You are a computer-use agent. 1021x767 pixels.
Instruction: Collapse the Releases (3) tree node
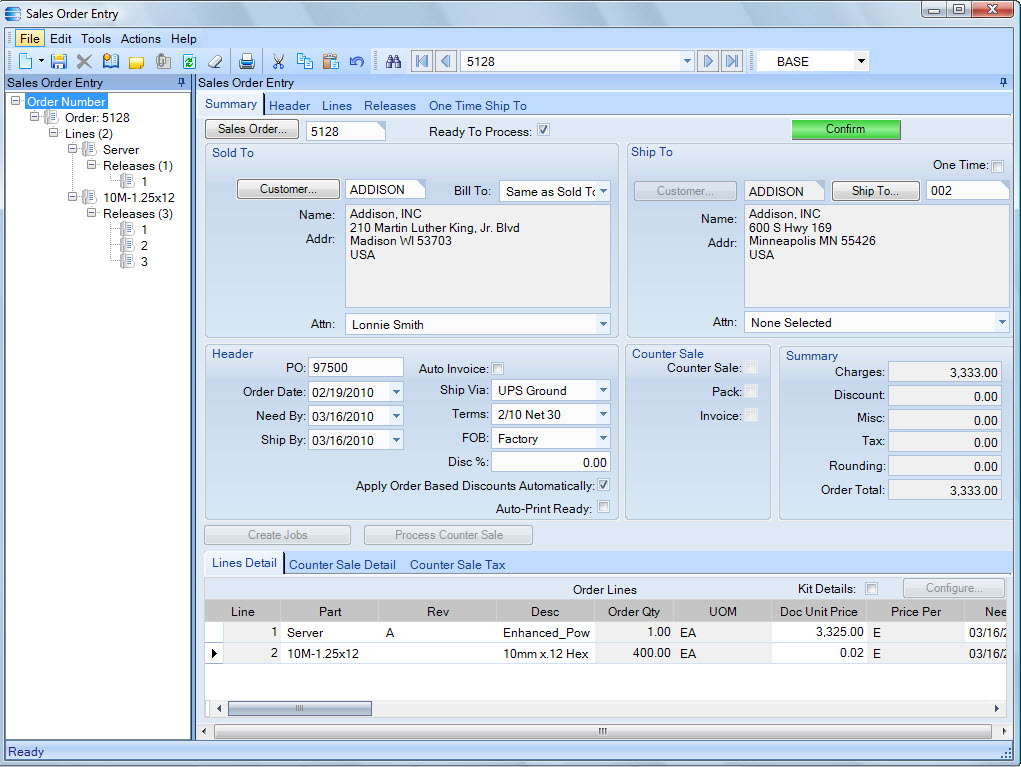tap(91, 213)
